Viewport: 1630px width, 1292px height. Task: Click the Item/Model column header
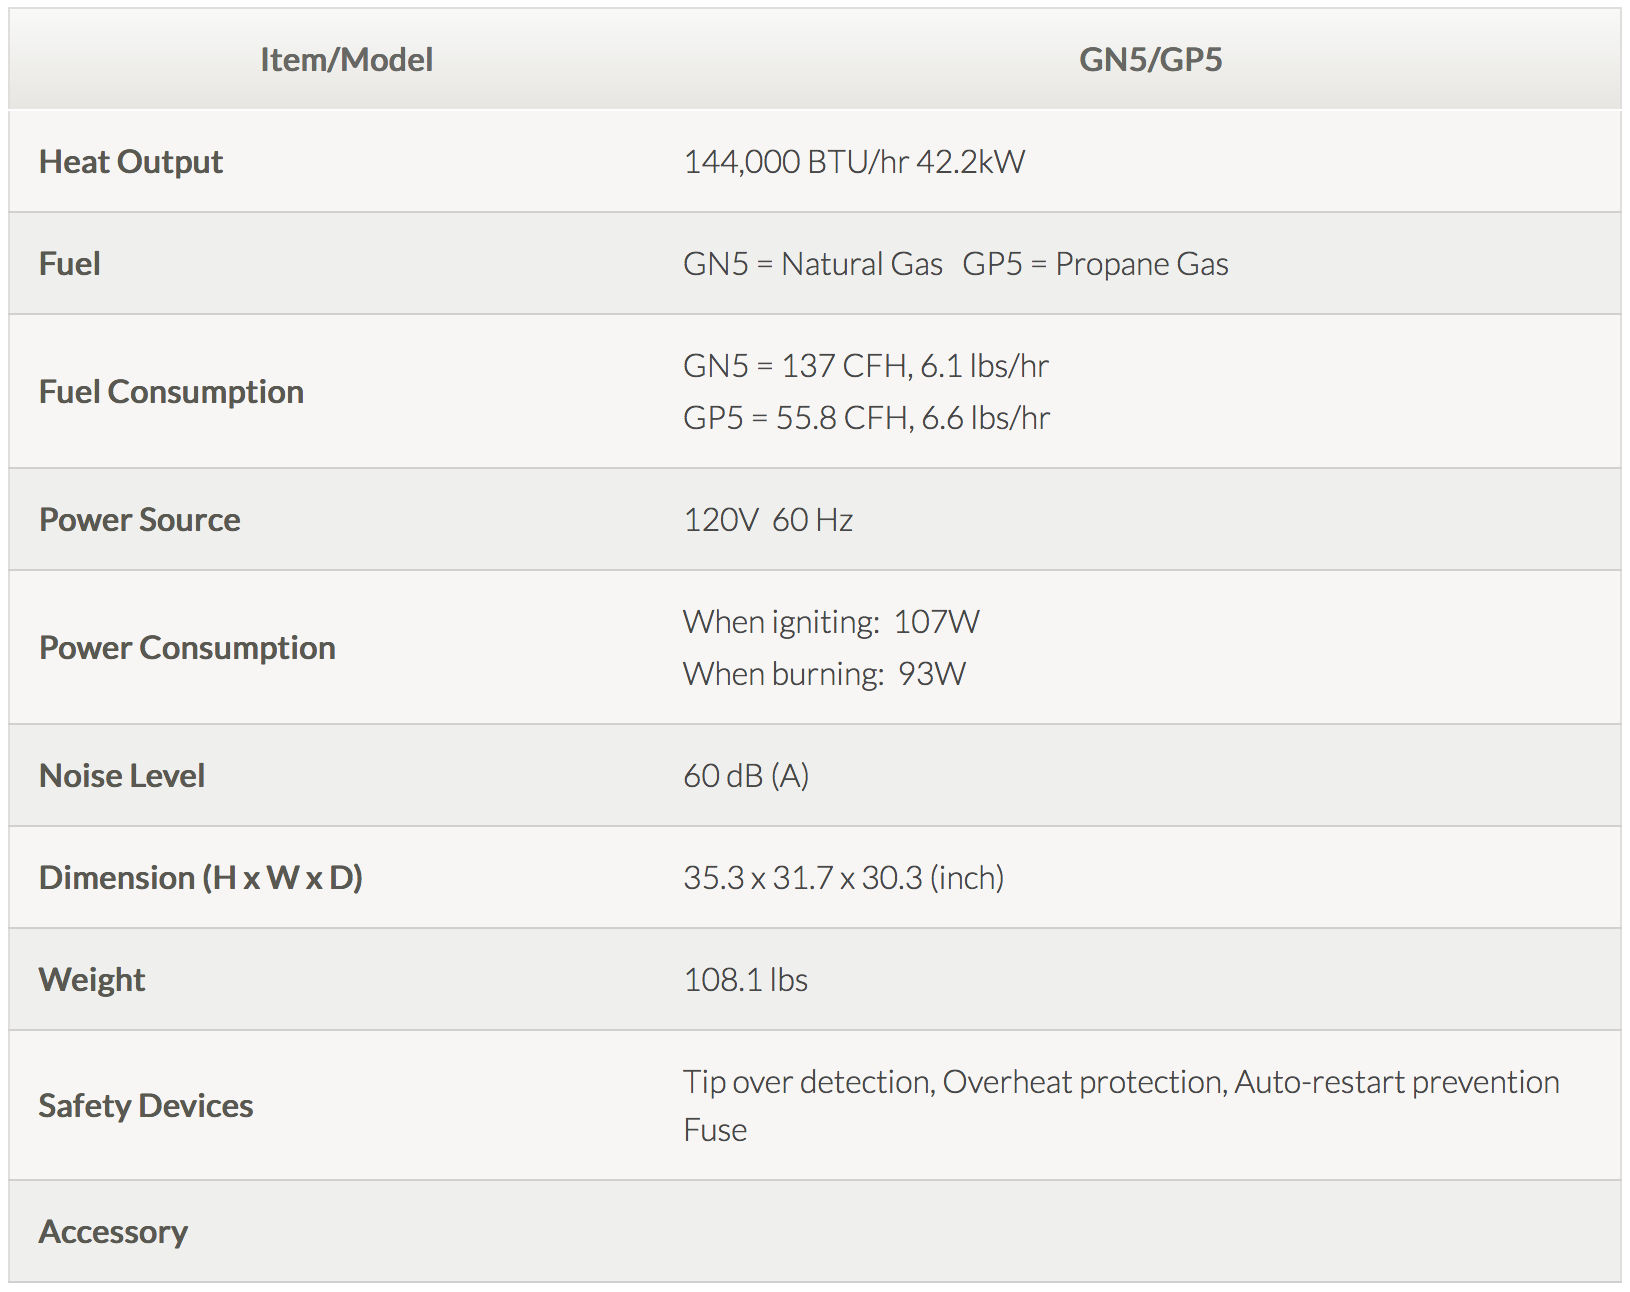click(x=346, y=60)
